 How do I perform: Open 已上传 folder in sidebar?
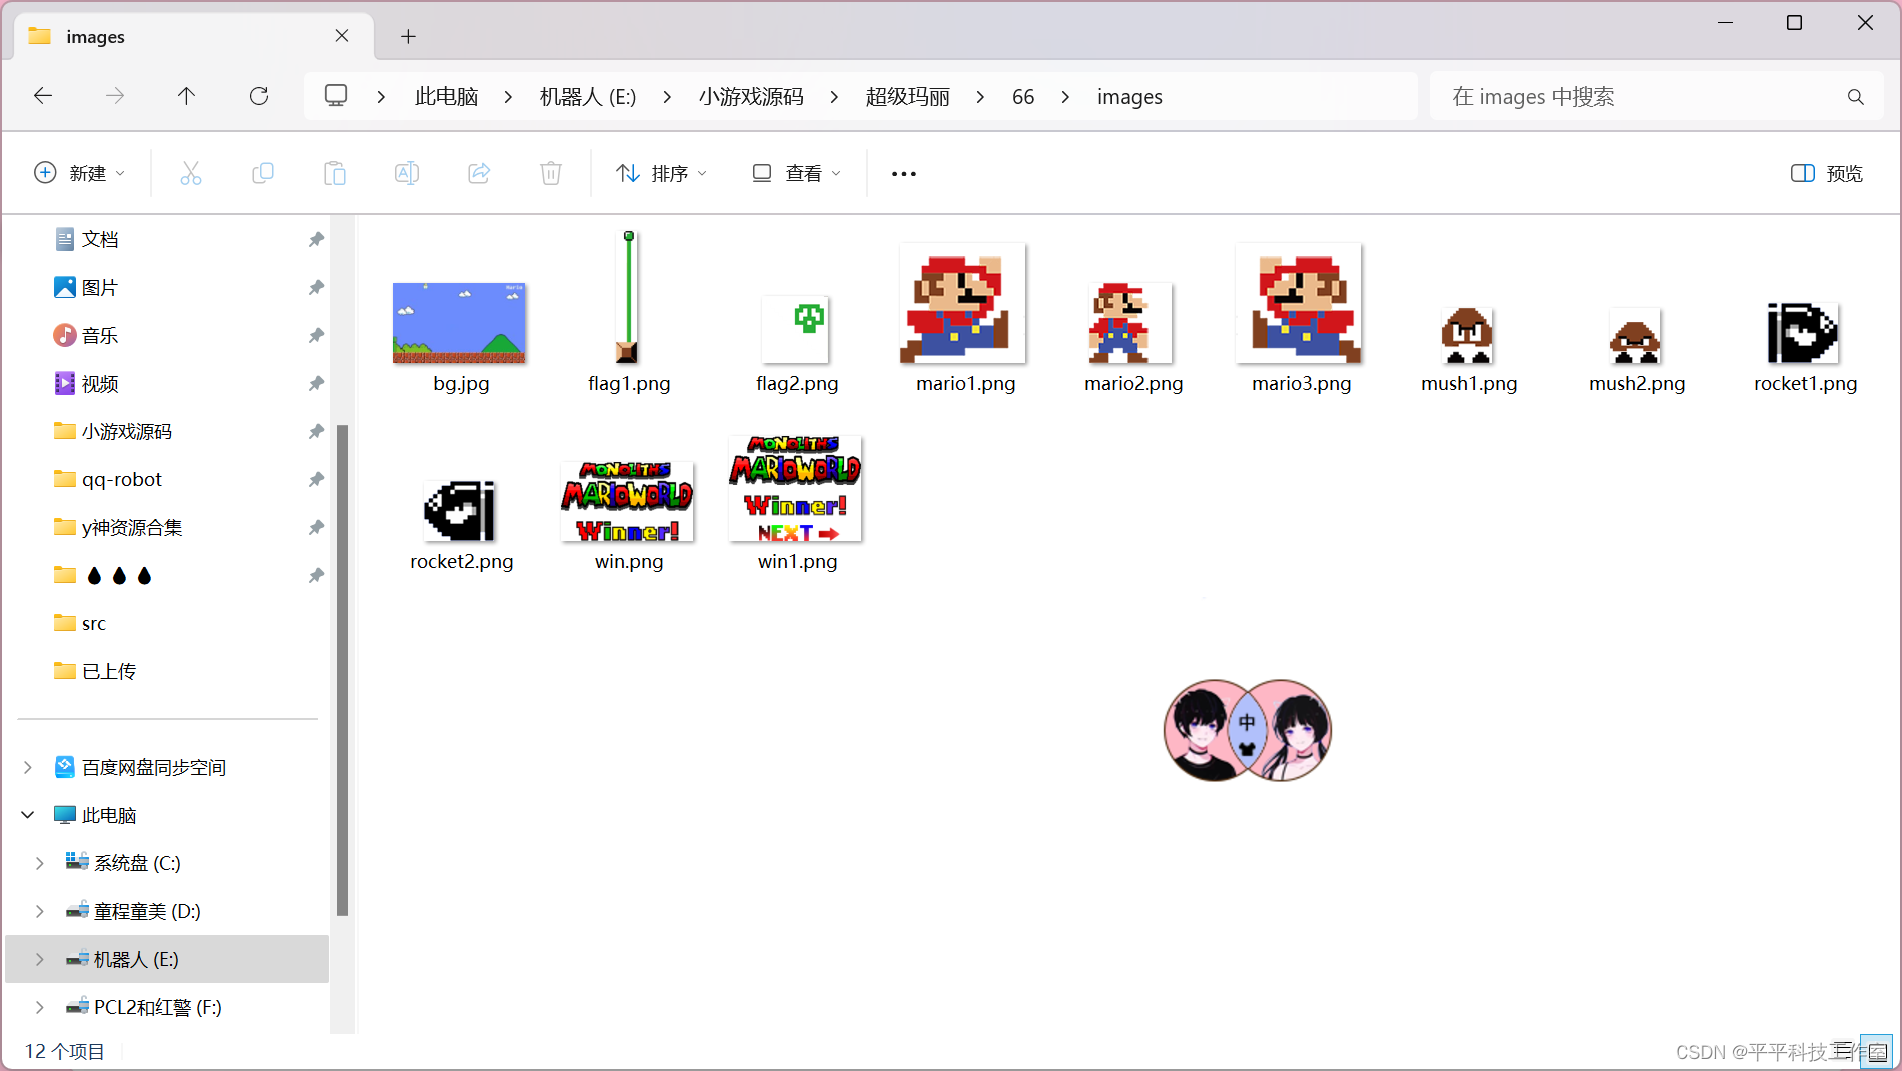pos(109,671)
